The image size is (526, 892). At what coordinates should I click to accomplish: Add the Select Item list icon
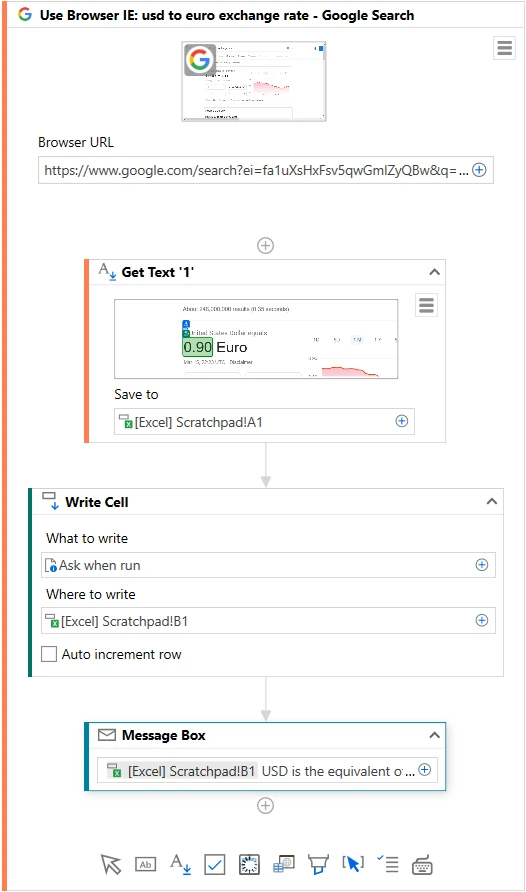388,864
